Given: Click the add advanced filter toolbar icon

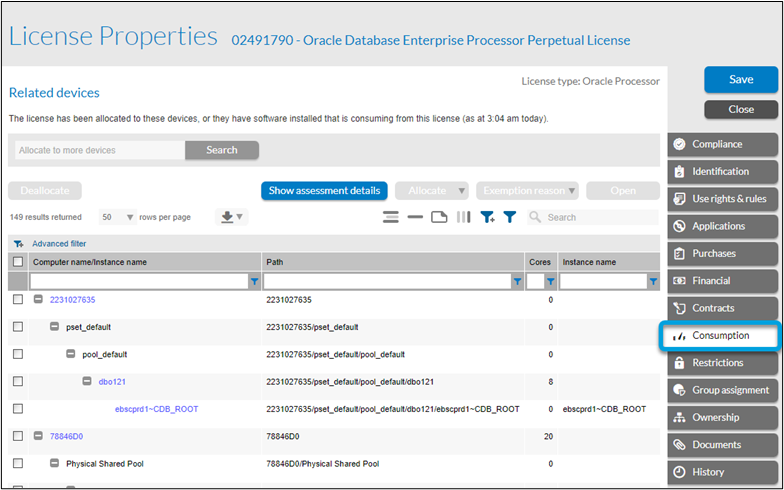Looking at the screenshot, I should (487, 217).
